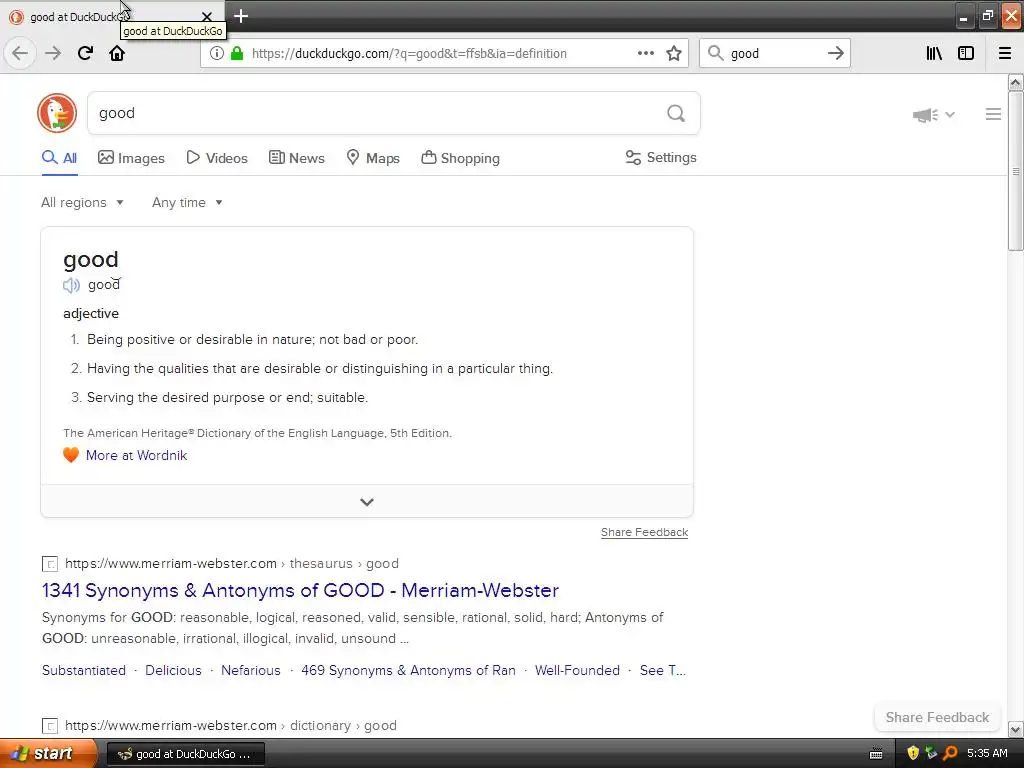1024x768 pixels.
Task: Click definition 'Serving the desired purpose or end'
Action: pyautogui.click(x=227, y=398)
